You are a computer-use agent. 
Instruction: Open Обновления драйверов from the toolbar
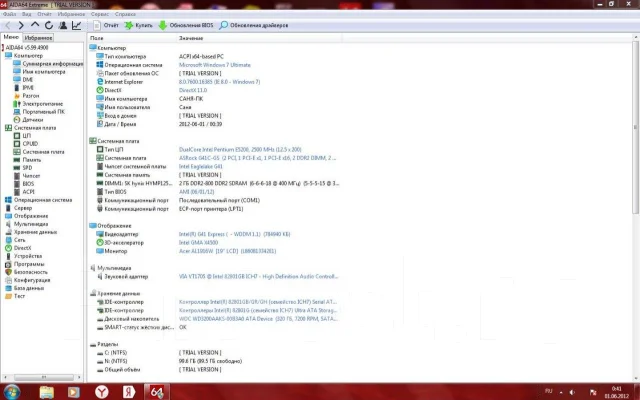click(253, 25)
